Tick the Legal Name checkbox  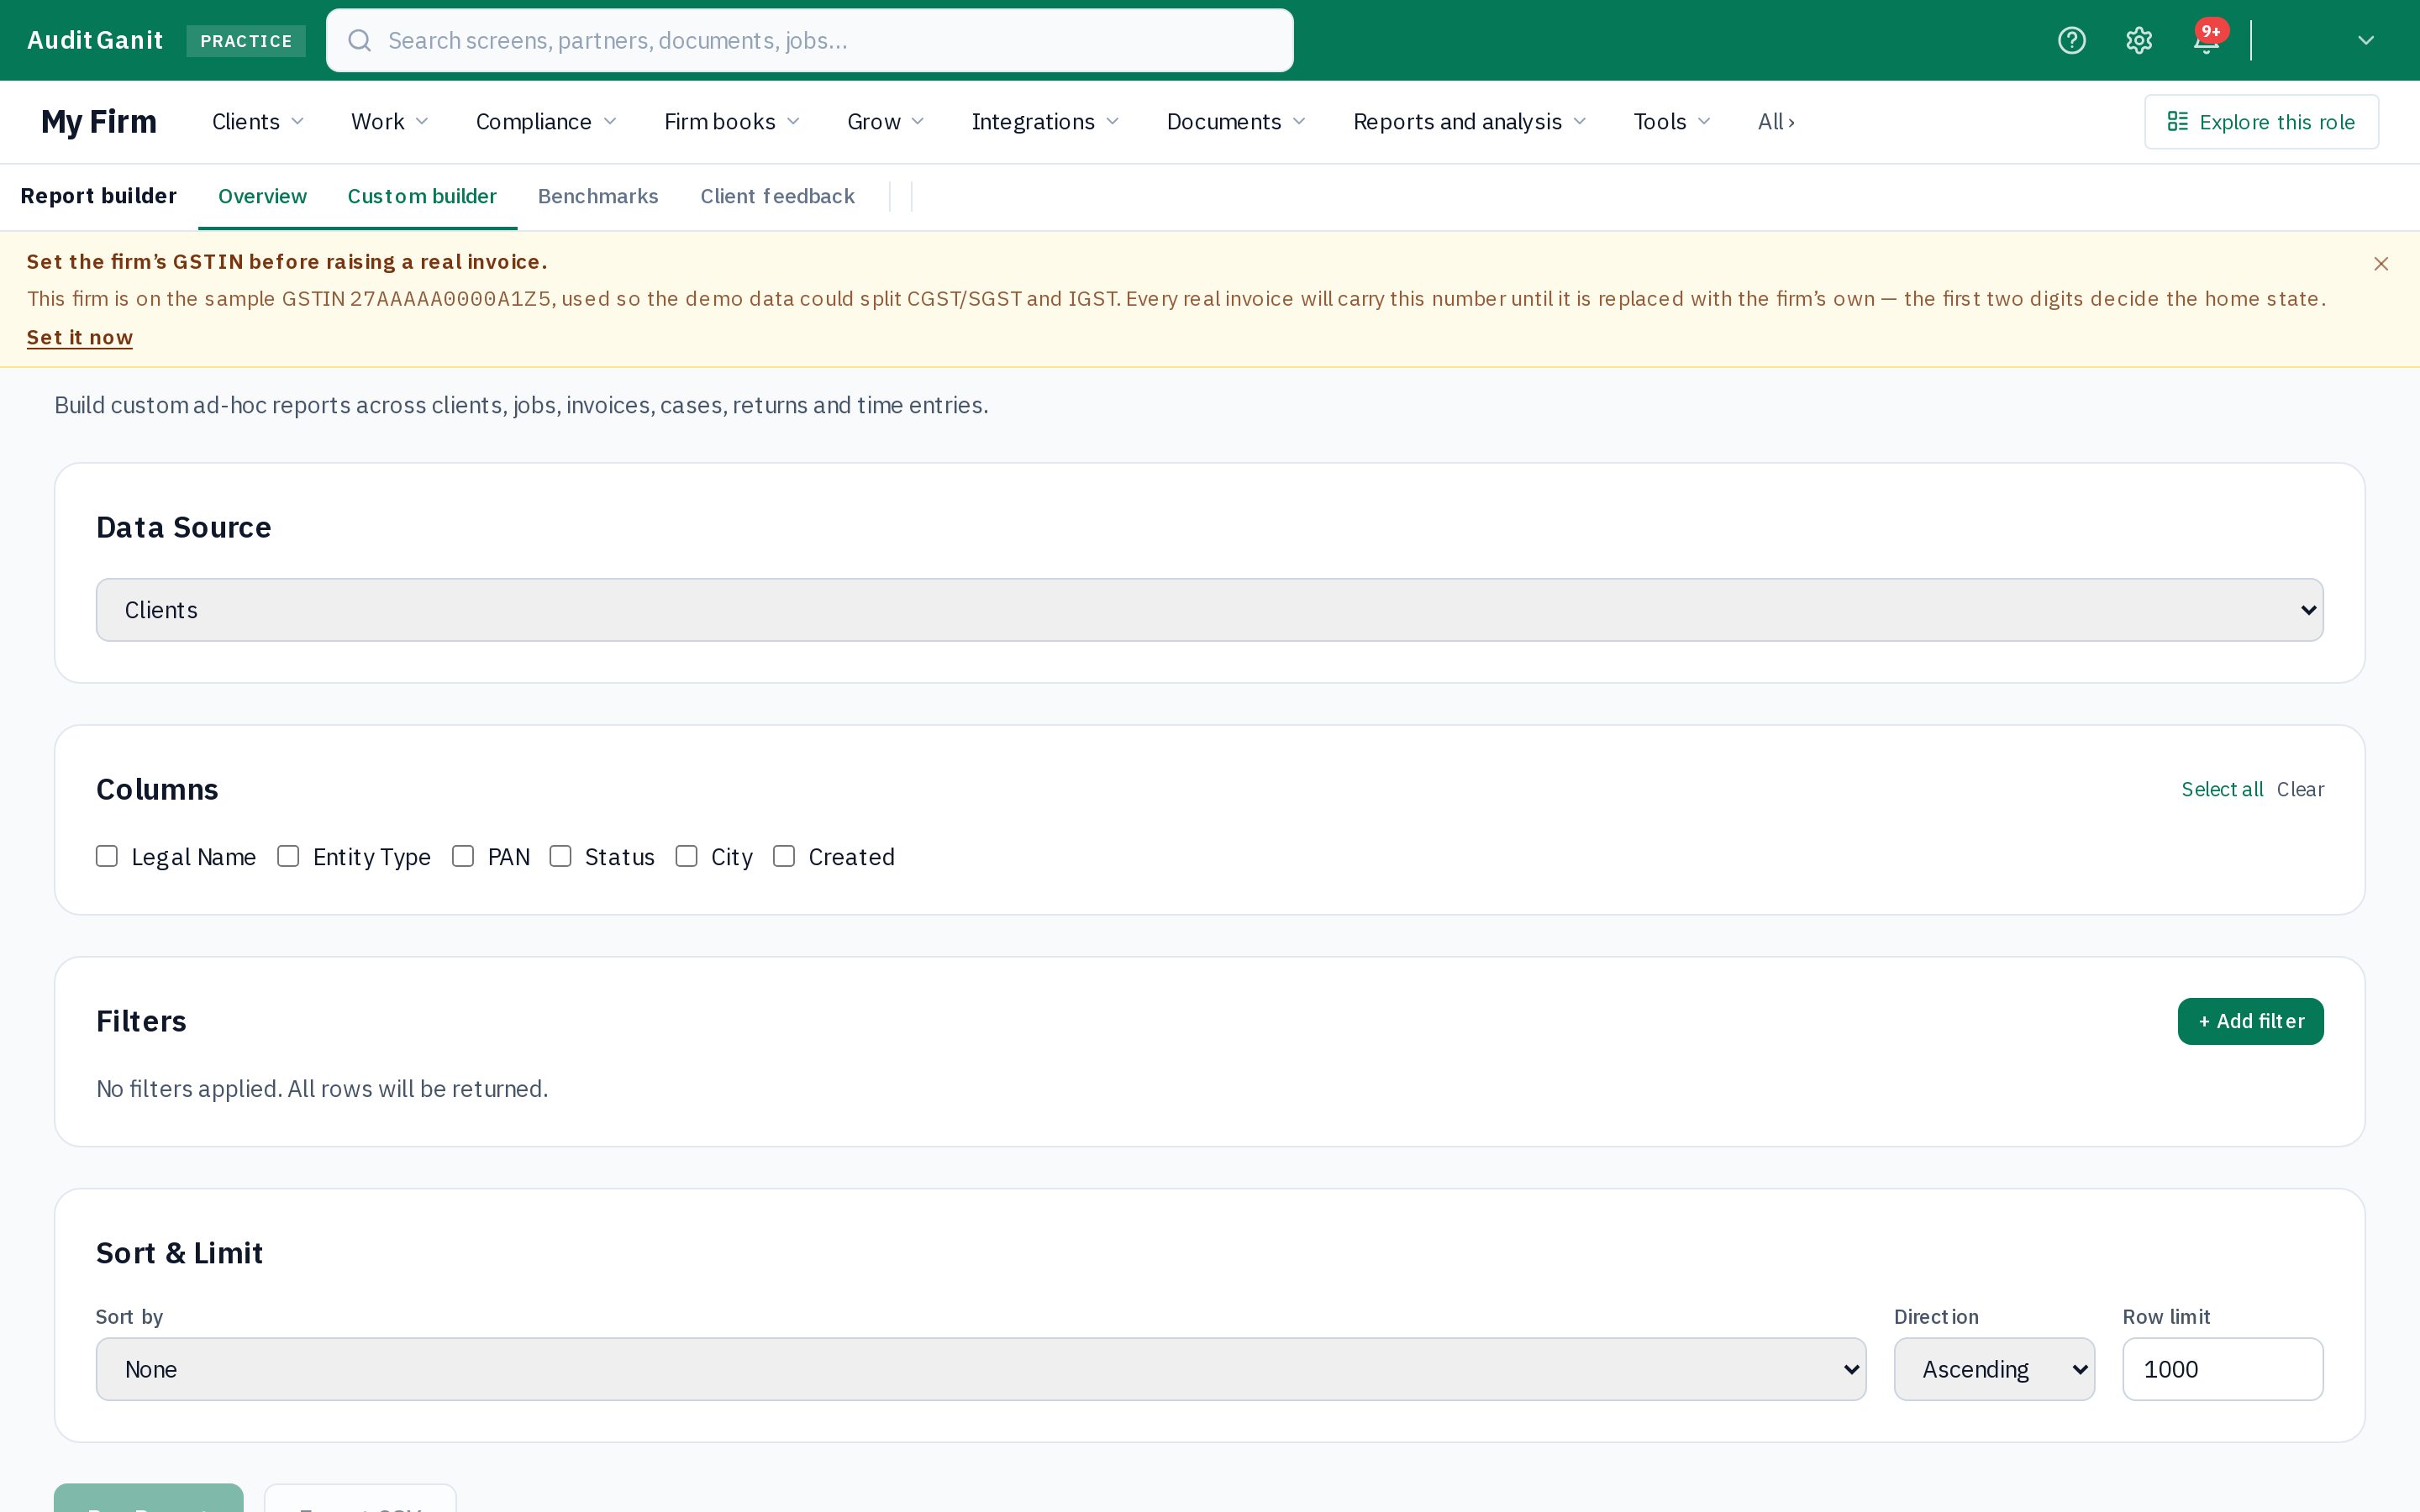pyautogui.click(x=107, y=856)
